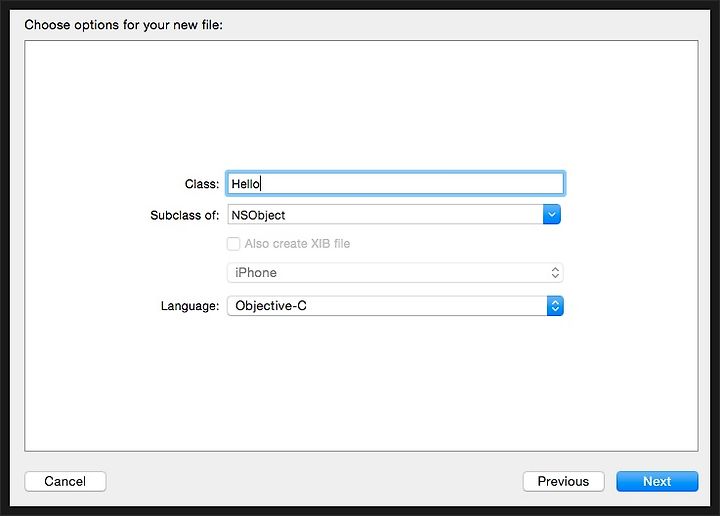The height and width of the screenshot is (516, 720).
Task: Go back with the Previous button
Action: point(563,481)
